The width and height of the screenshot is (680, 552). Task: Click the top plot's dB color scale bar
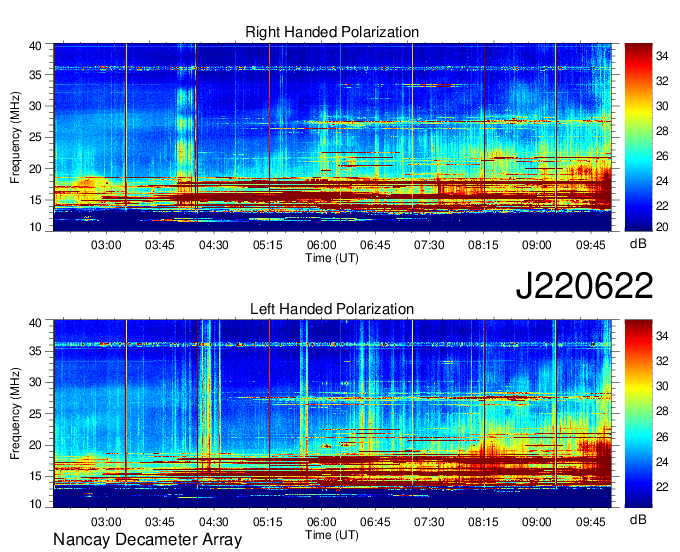click(638, 137)
